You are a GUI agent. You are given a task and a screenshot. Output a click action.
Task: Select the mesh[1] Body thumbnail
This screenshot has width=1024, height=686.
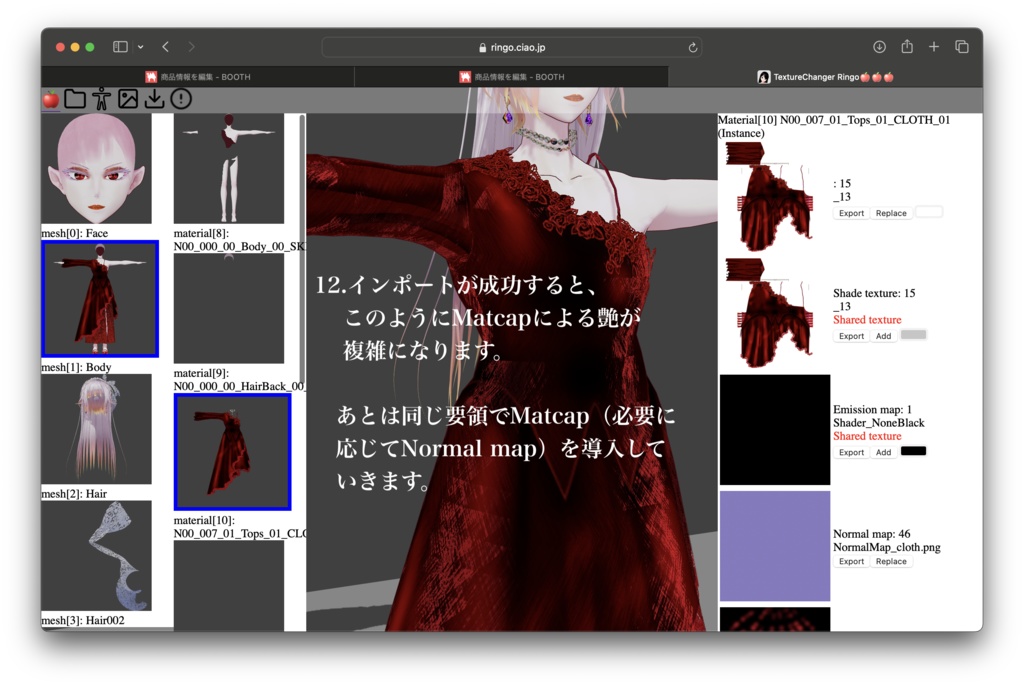98,297
